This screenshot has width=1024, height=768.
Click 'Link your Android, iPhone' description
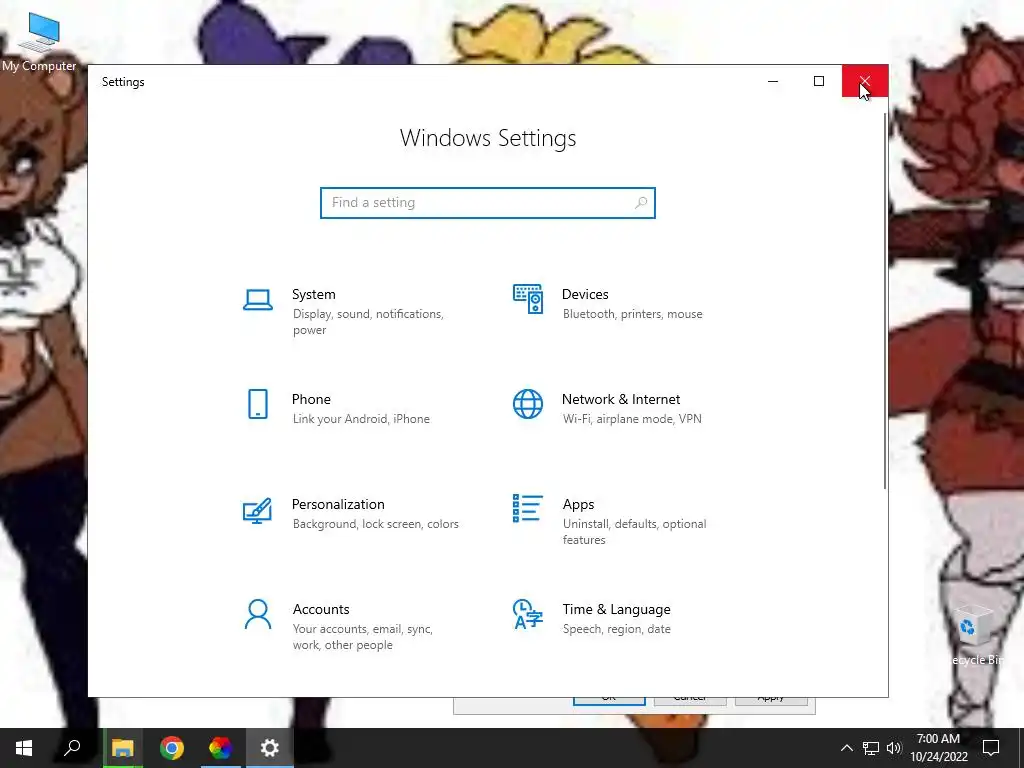click(x=361, y=419)
